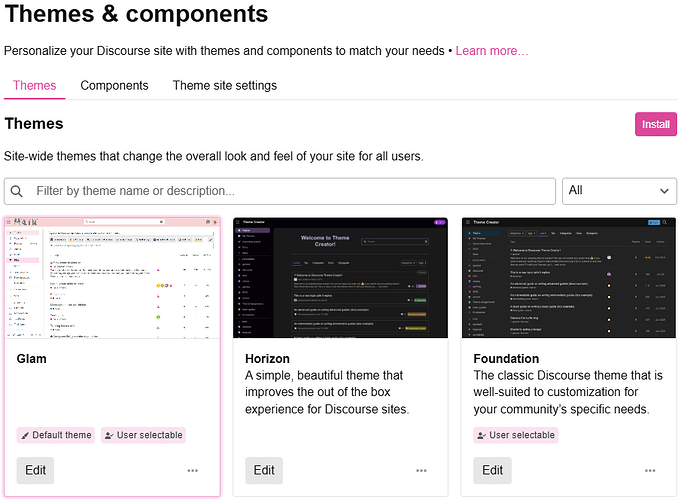Image resolution: width=681 pixels, height=500 pixels.
Task: Open Horizon theme three-dot menu
Action: point(421,470)
